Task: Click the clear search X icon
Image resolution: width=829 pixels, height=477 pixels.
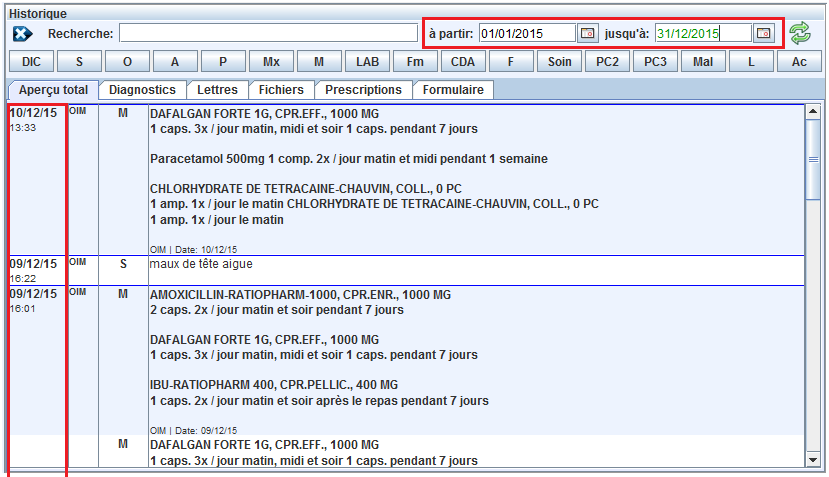Action: point(23,34)
